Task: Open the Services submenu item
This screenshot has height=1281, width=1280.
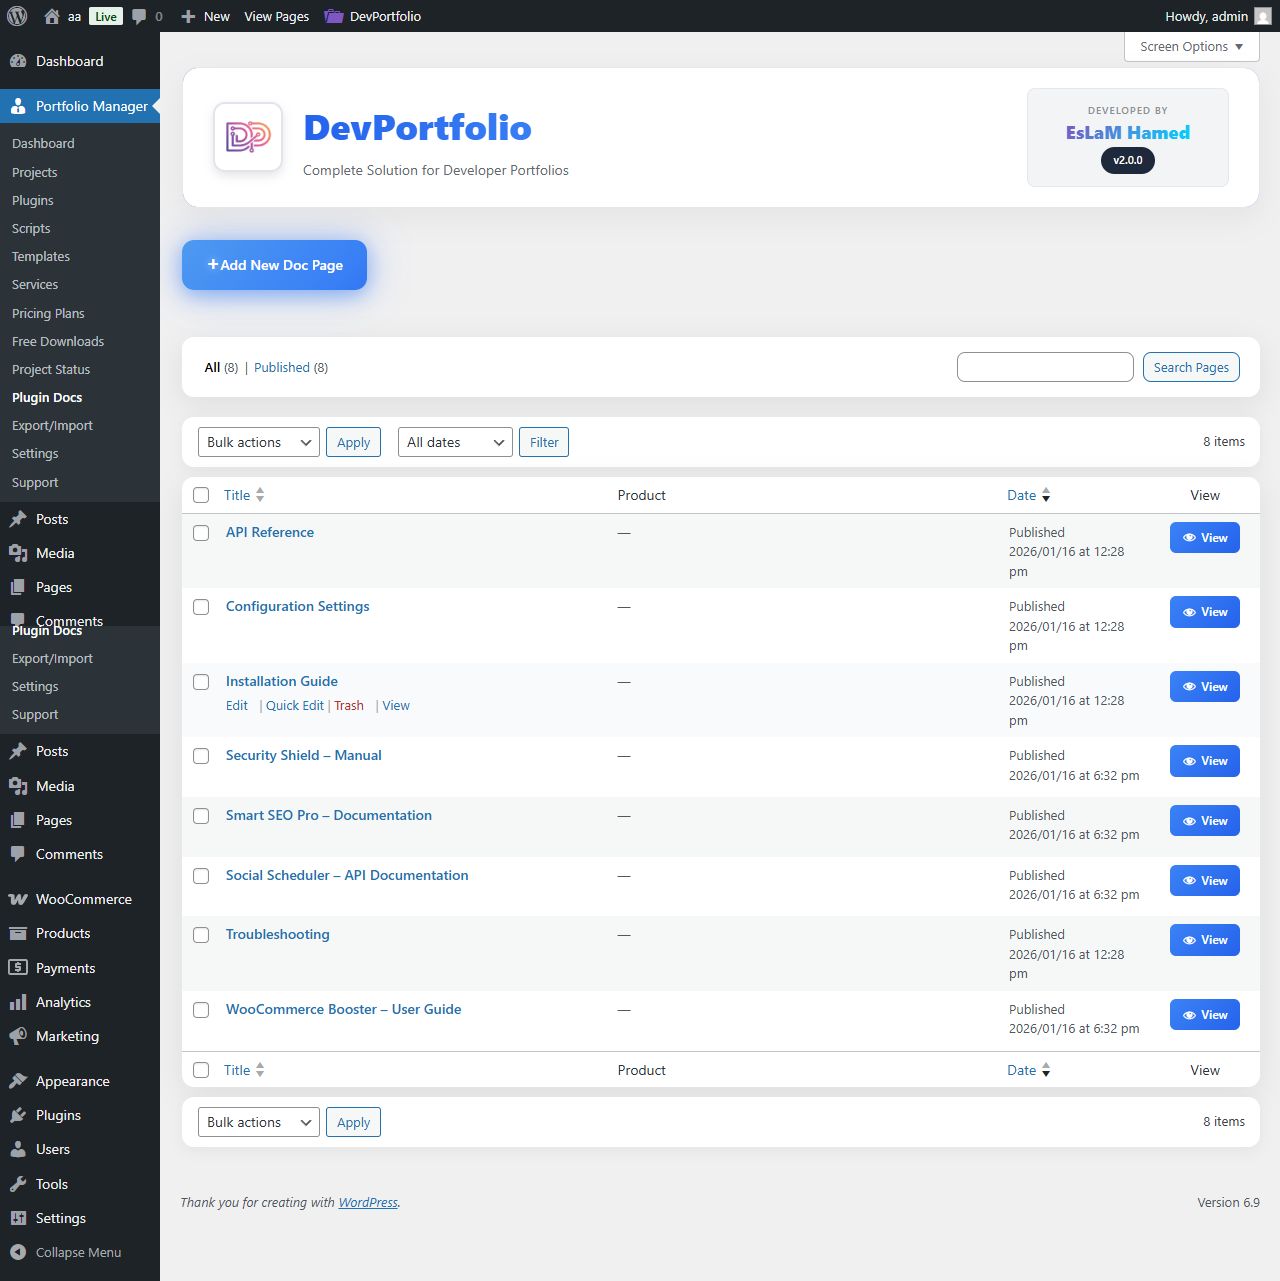Action: click(35, 284)
